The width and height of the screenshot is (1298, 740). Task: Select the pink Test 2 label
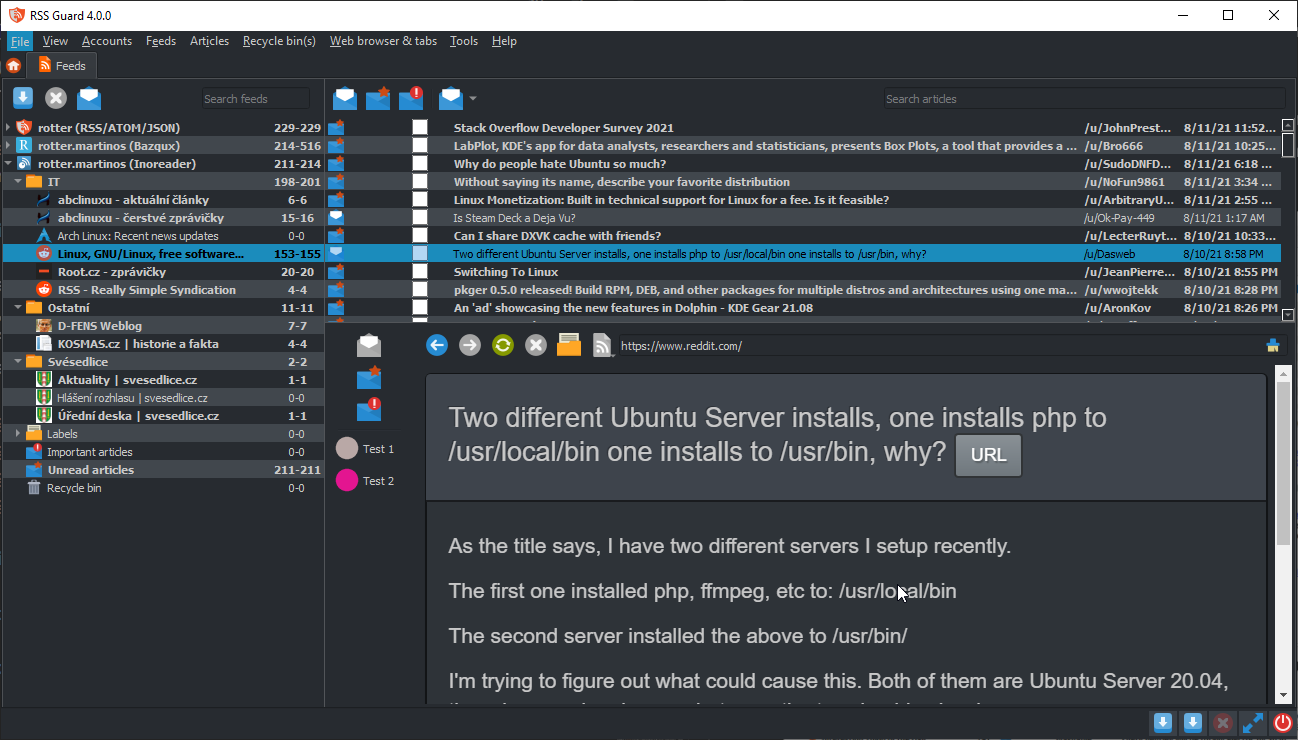347,481
